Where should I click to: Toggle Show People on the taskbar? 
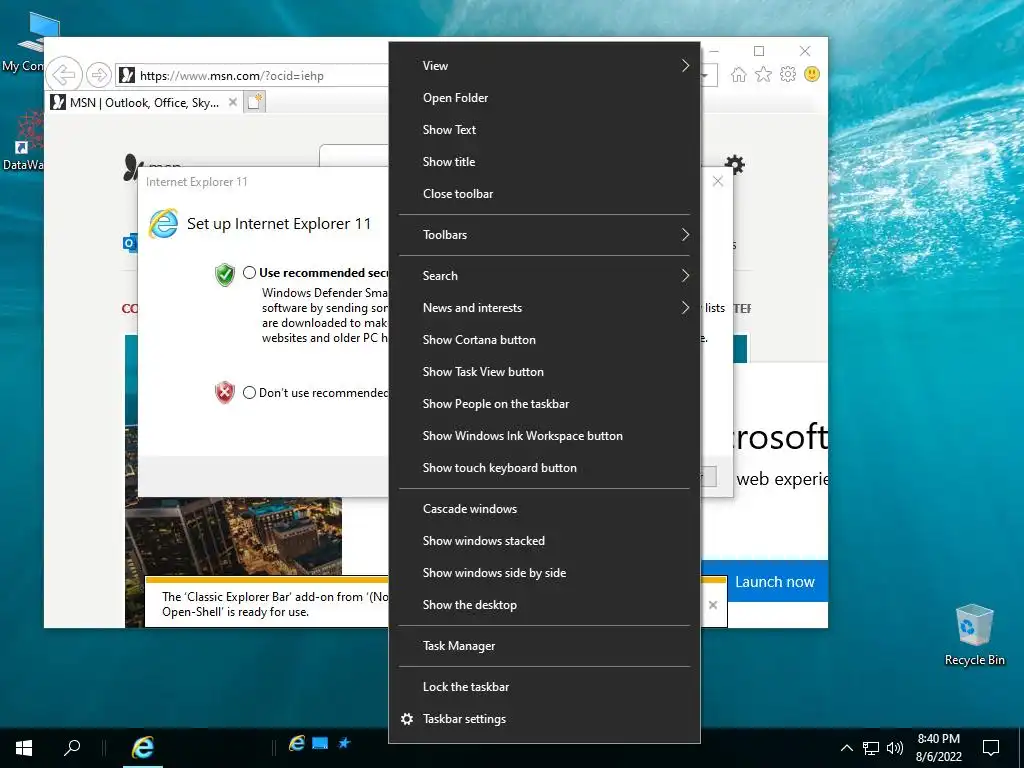tap(544, 404)
